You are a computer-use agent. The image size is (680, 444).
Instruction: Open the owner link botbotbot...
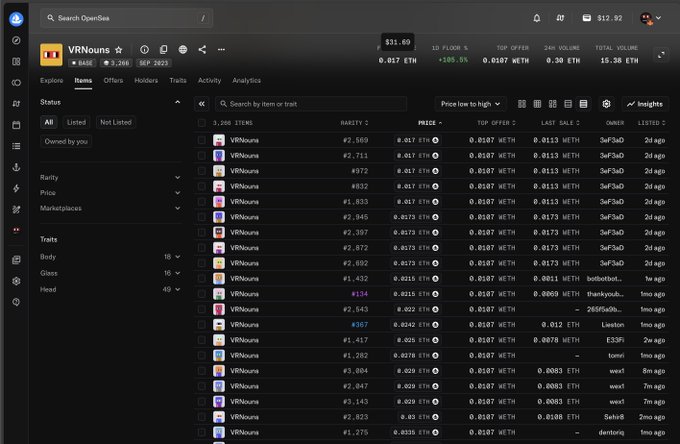click(605, 278)
